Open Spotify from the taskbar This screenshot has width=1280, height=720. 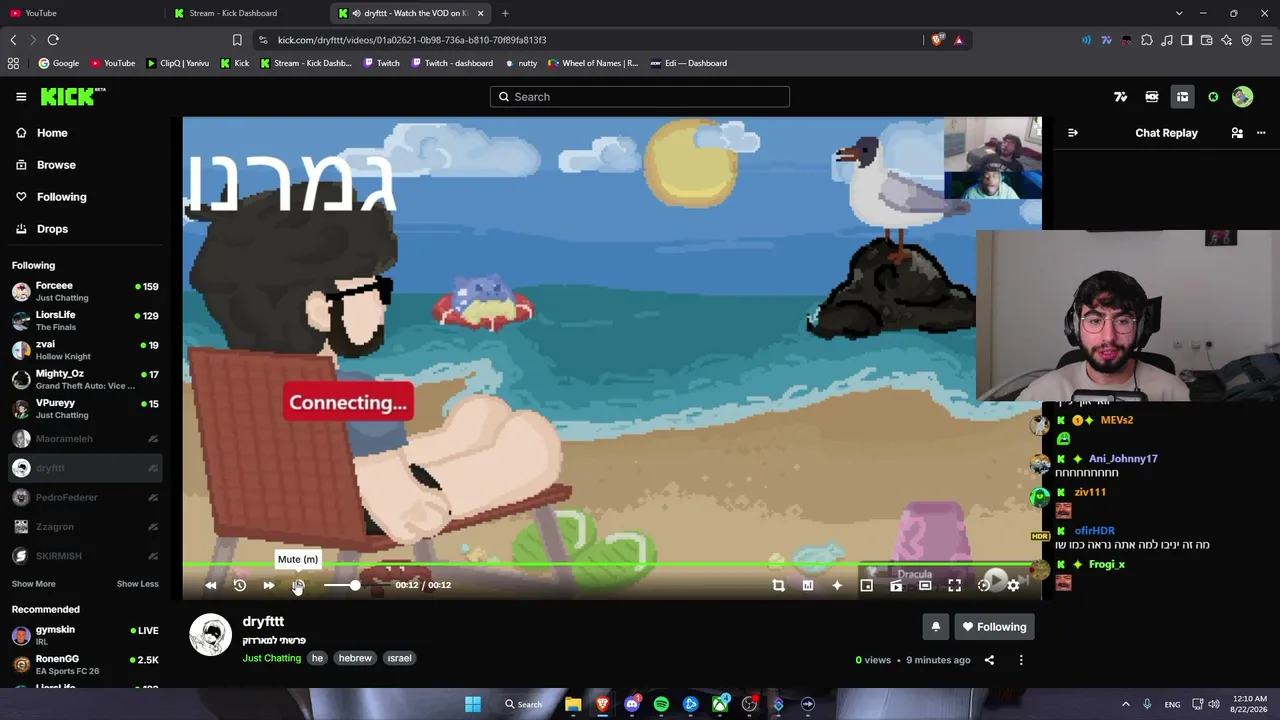[x=661, y=704]
